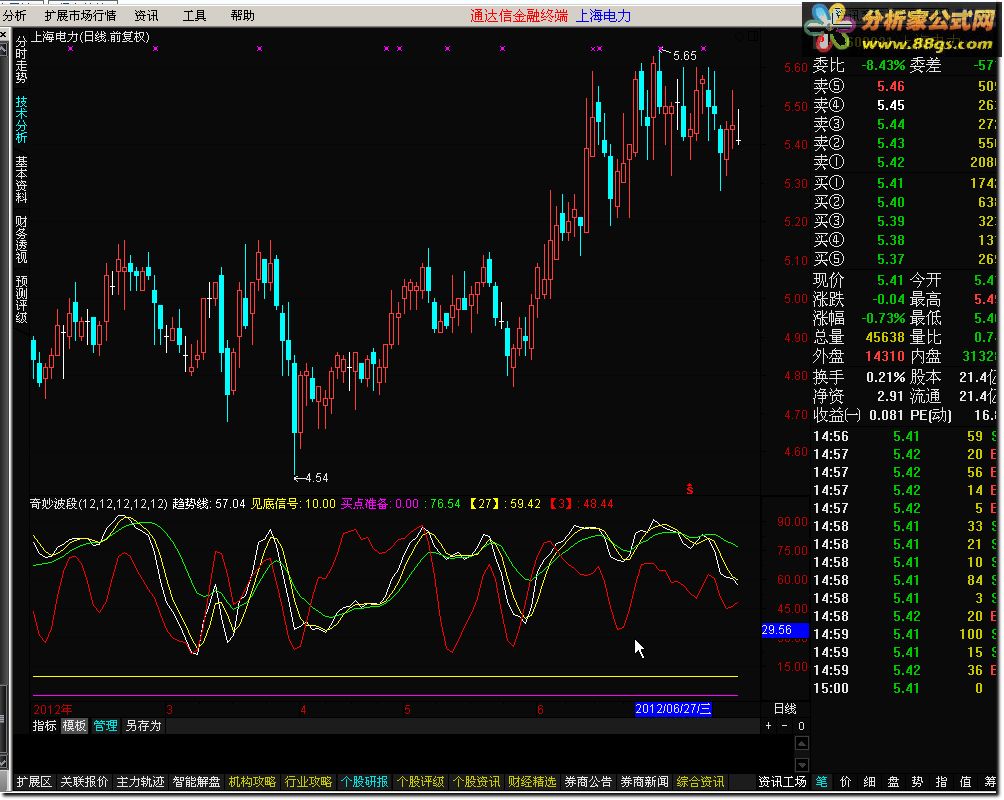This screenshot has width=1004, height=800.
Task: Select the 指 index tab
Action: click(x=941, y=781)
